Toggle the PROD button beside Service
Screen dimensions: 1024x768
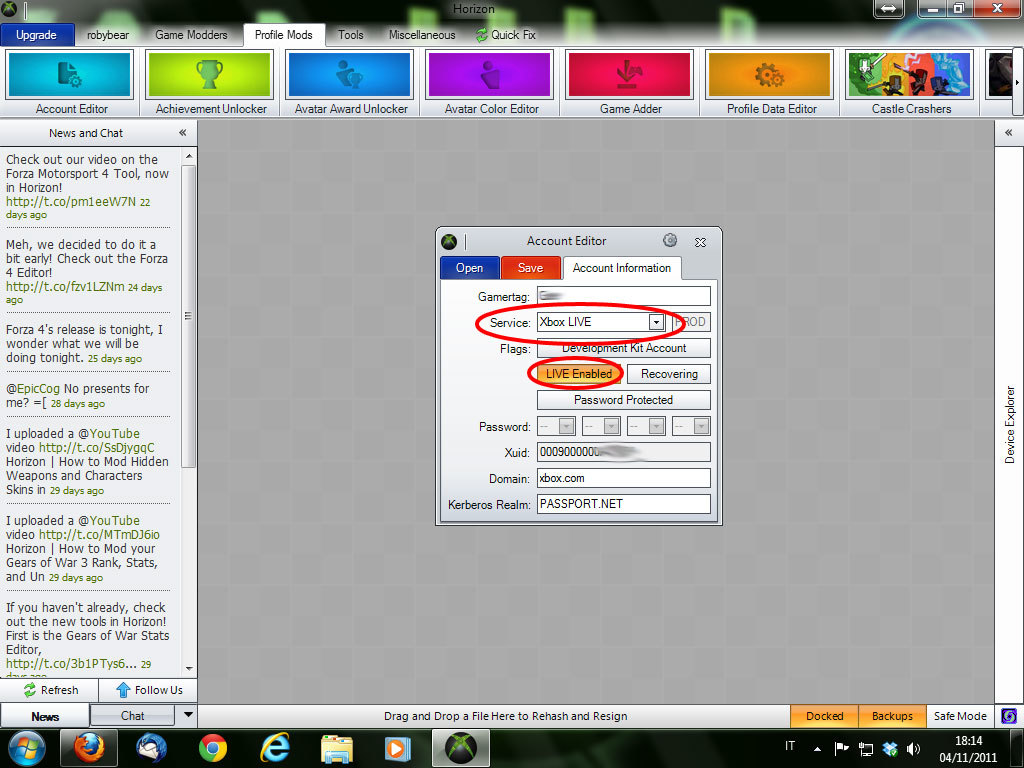point(690,322)
